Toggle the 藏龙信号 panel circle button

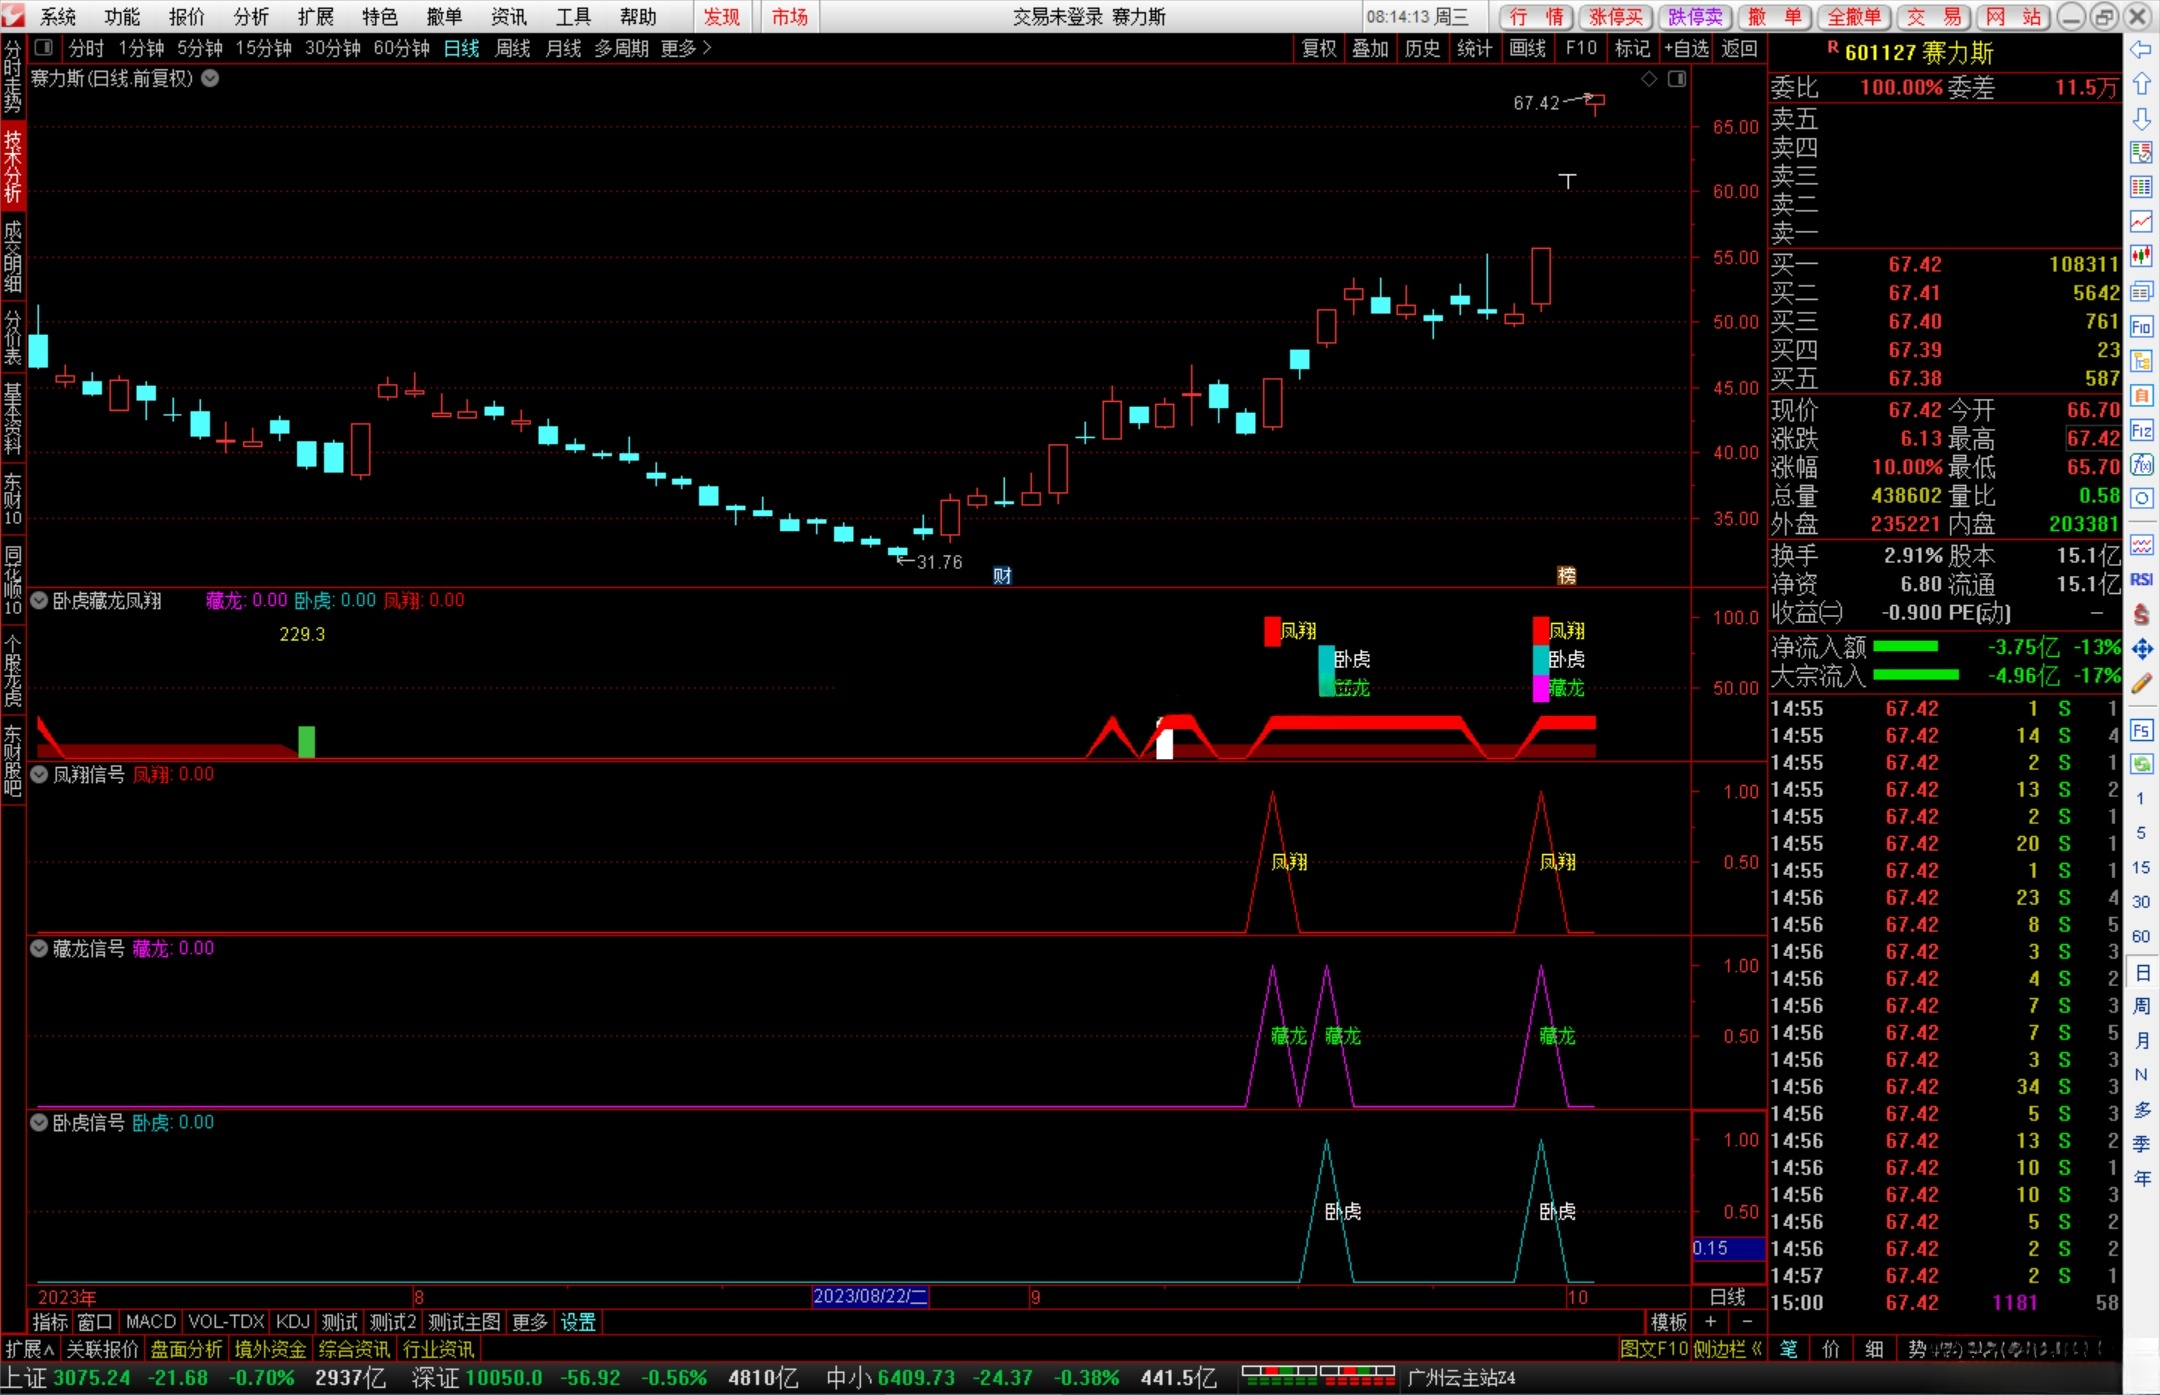click(x=40, y=949)
